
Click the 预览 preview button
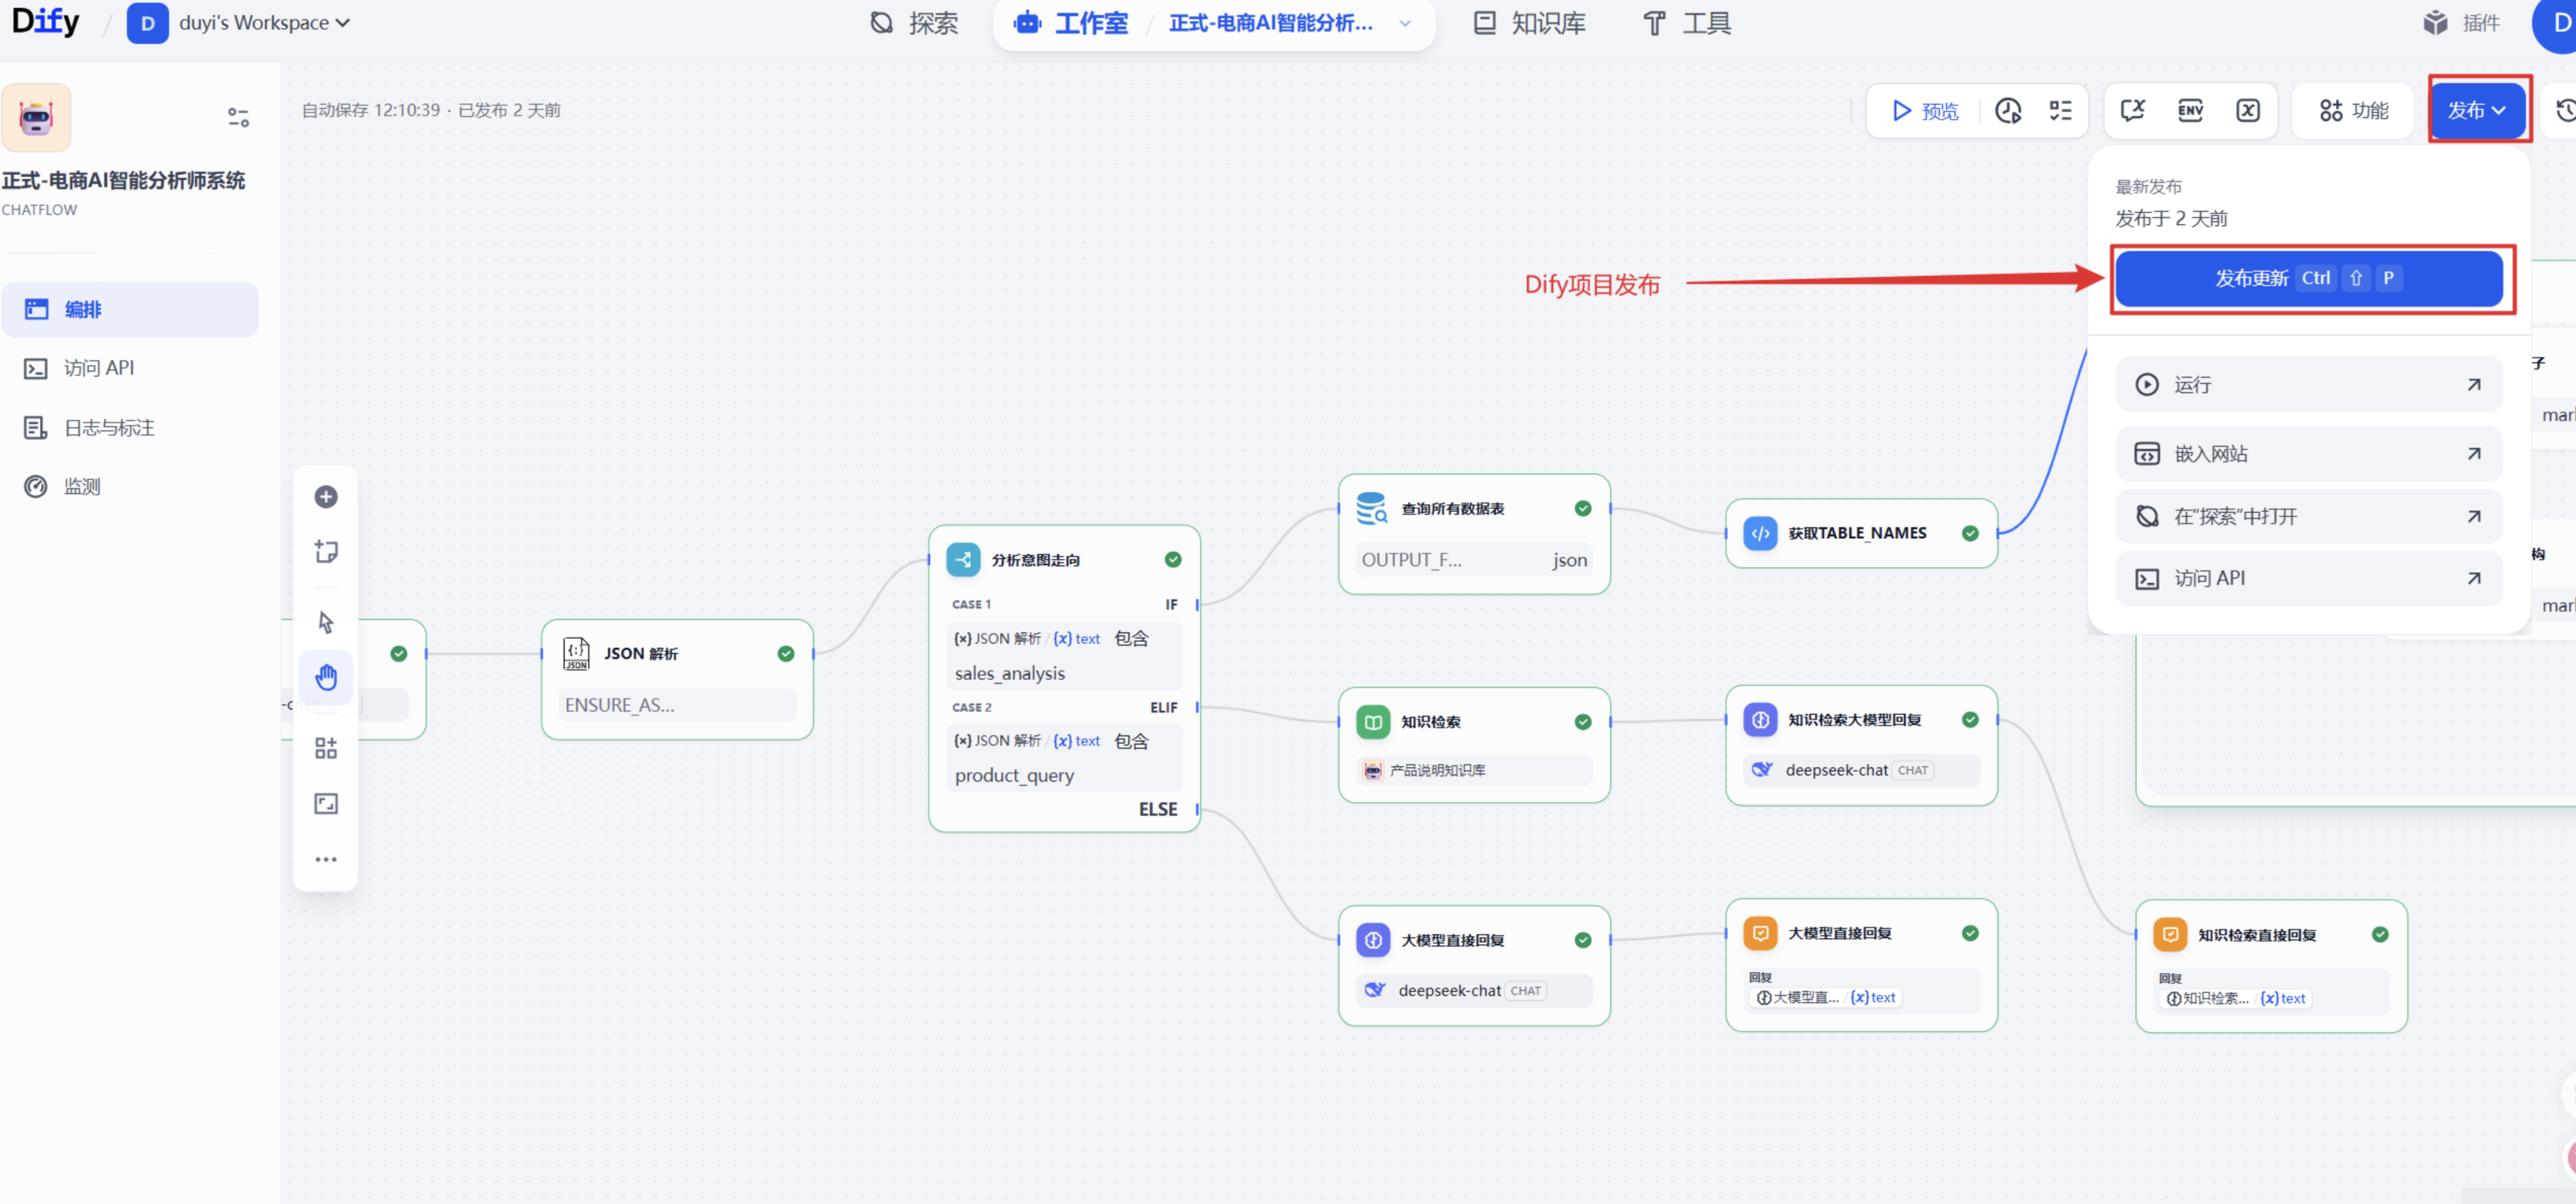1924,110
